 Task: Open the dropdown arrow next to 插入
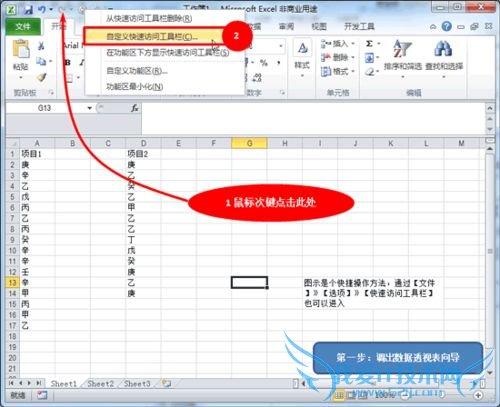tap(353, 44)
